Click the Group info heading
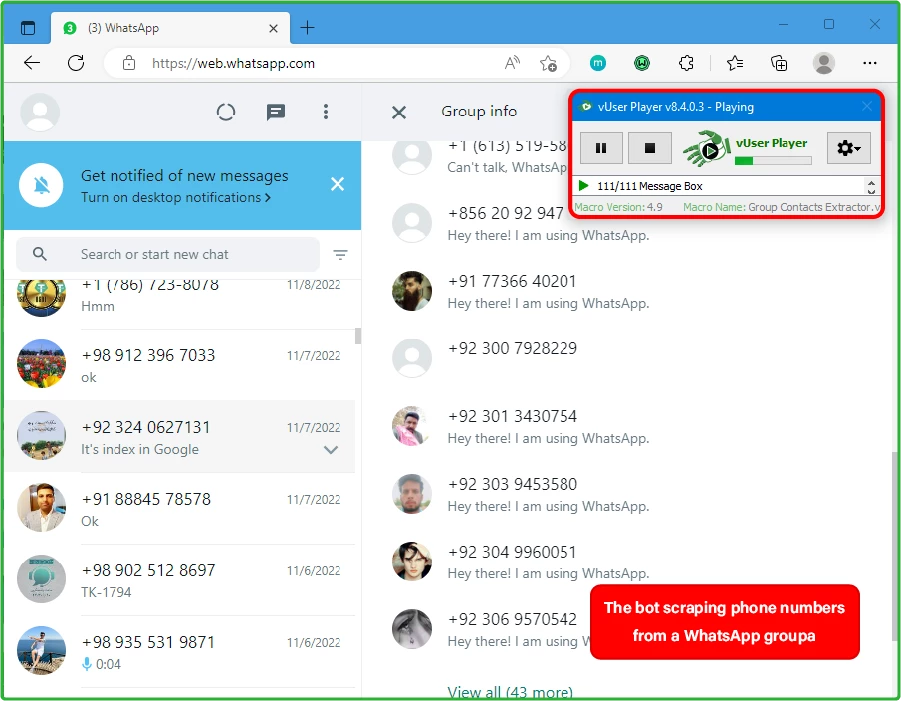 point(479,111)
